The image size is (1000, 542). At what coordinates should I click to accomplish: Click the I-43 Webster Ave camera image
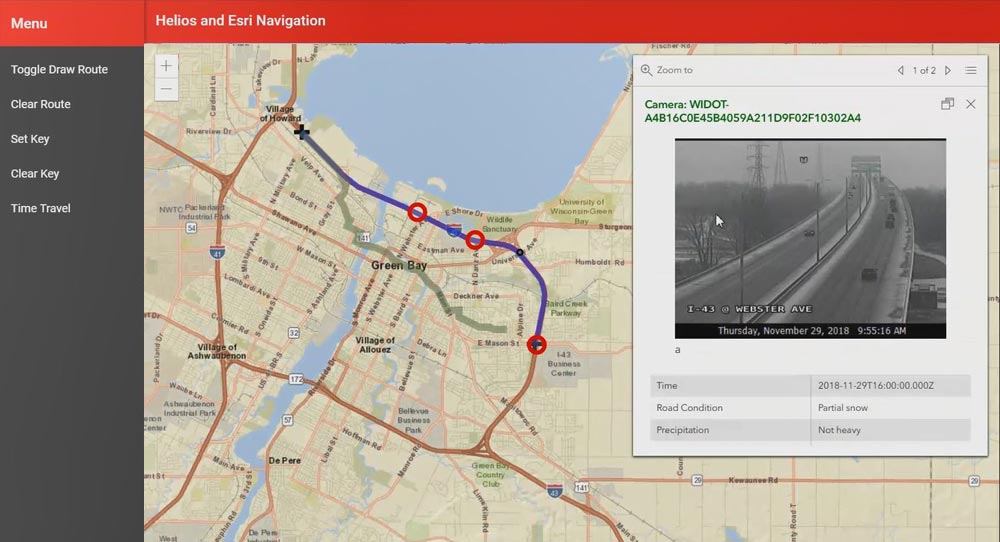[810, 238]
